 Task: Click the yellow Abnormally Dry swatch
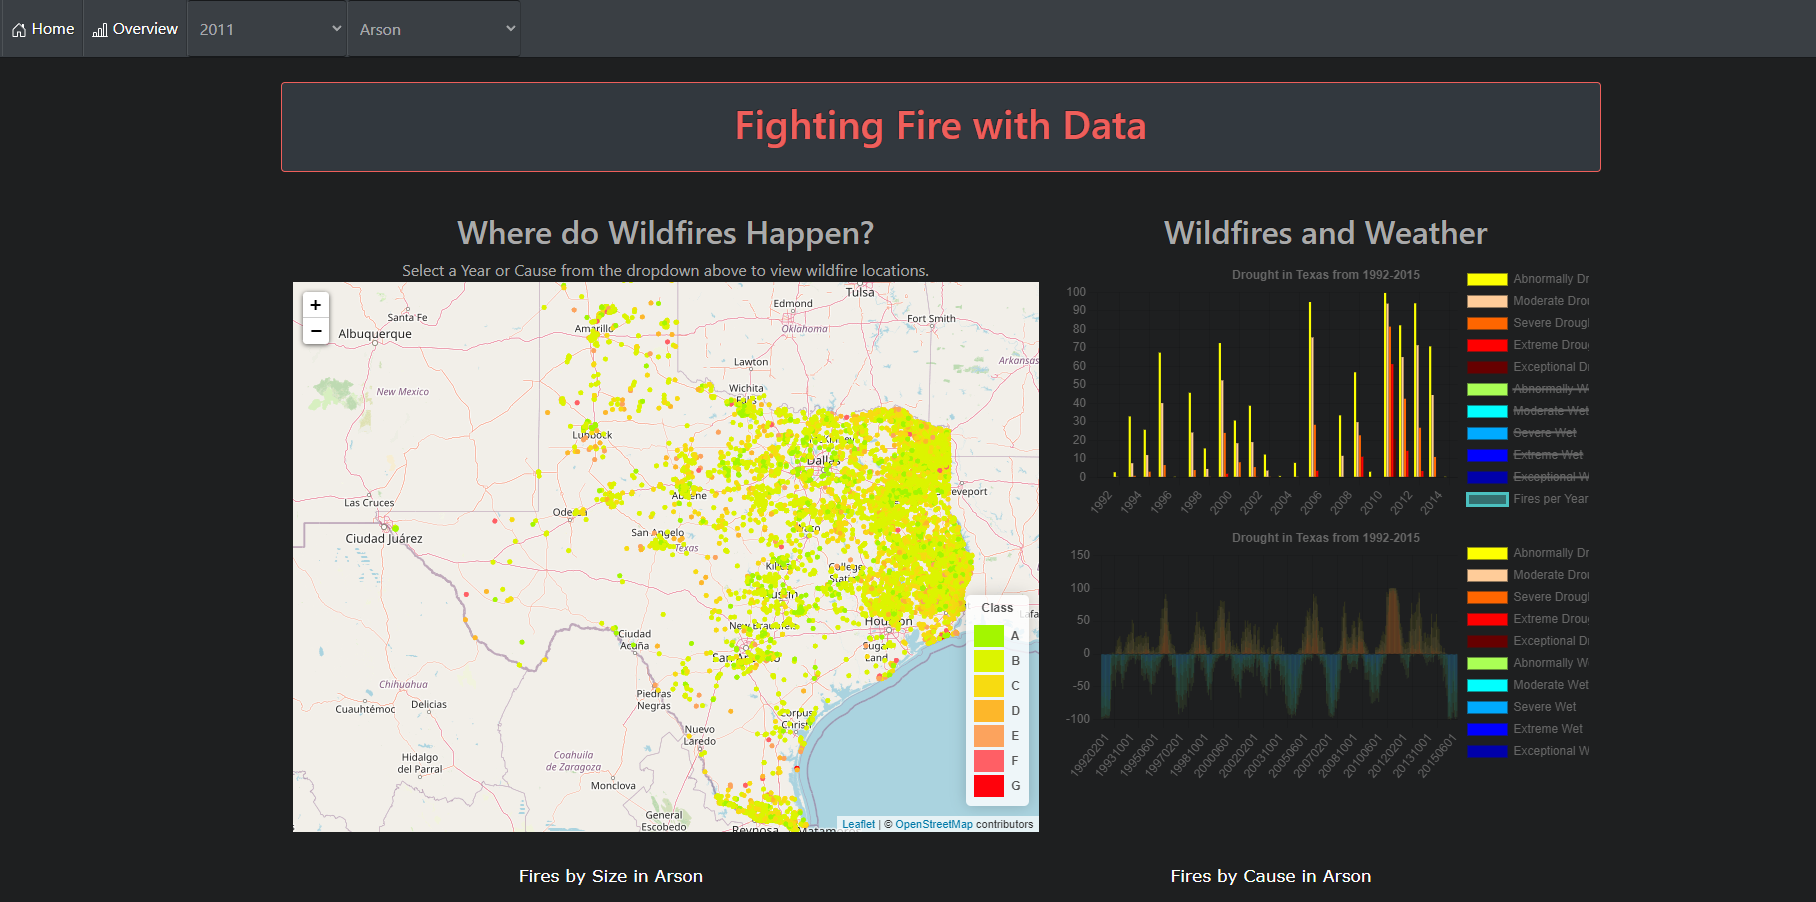pyautogui.click(x=1486, y=278)
